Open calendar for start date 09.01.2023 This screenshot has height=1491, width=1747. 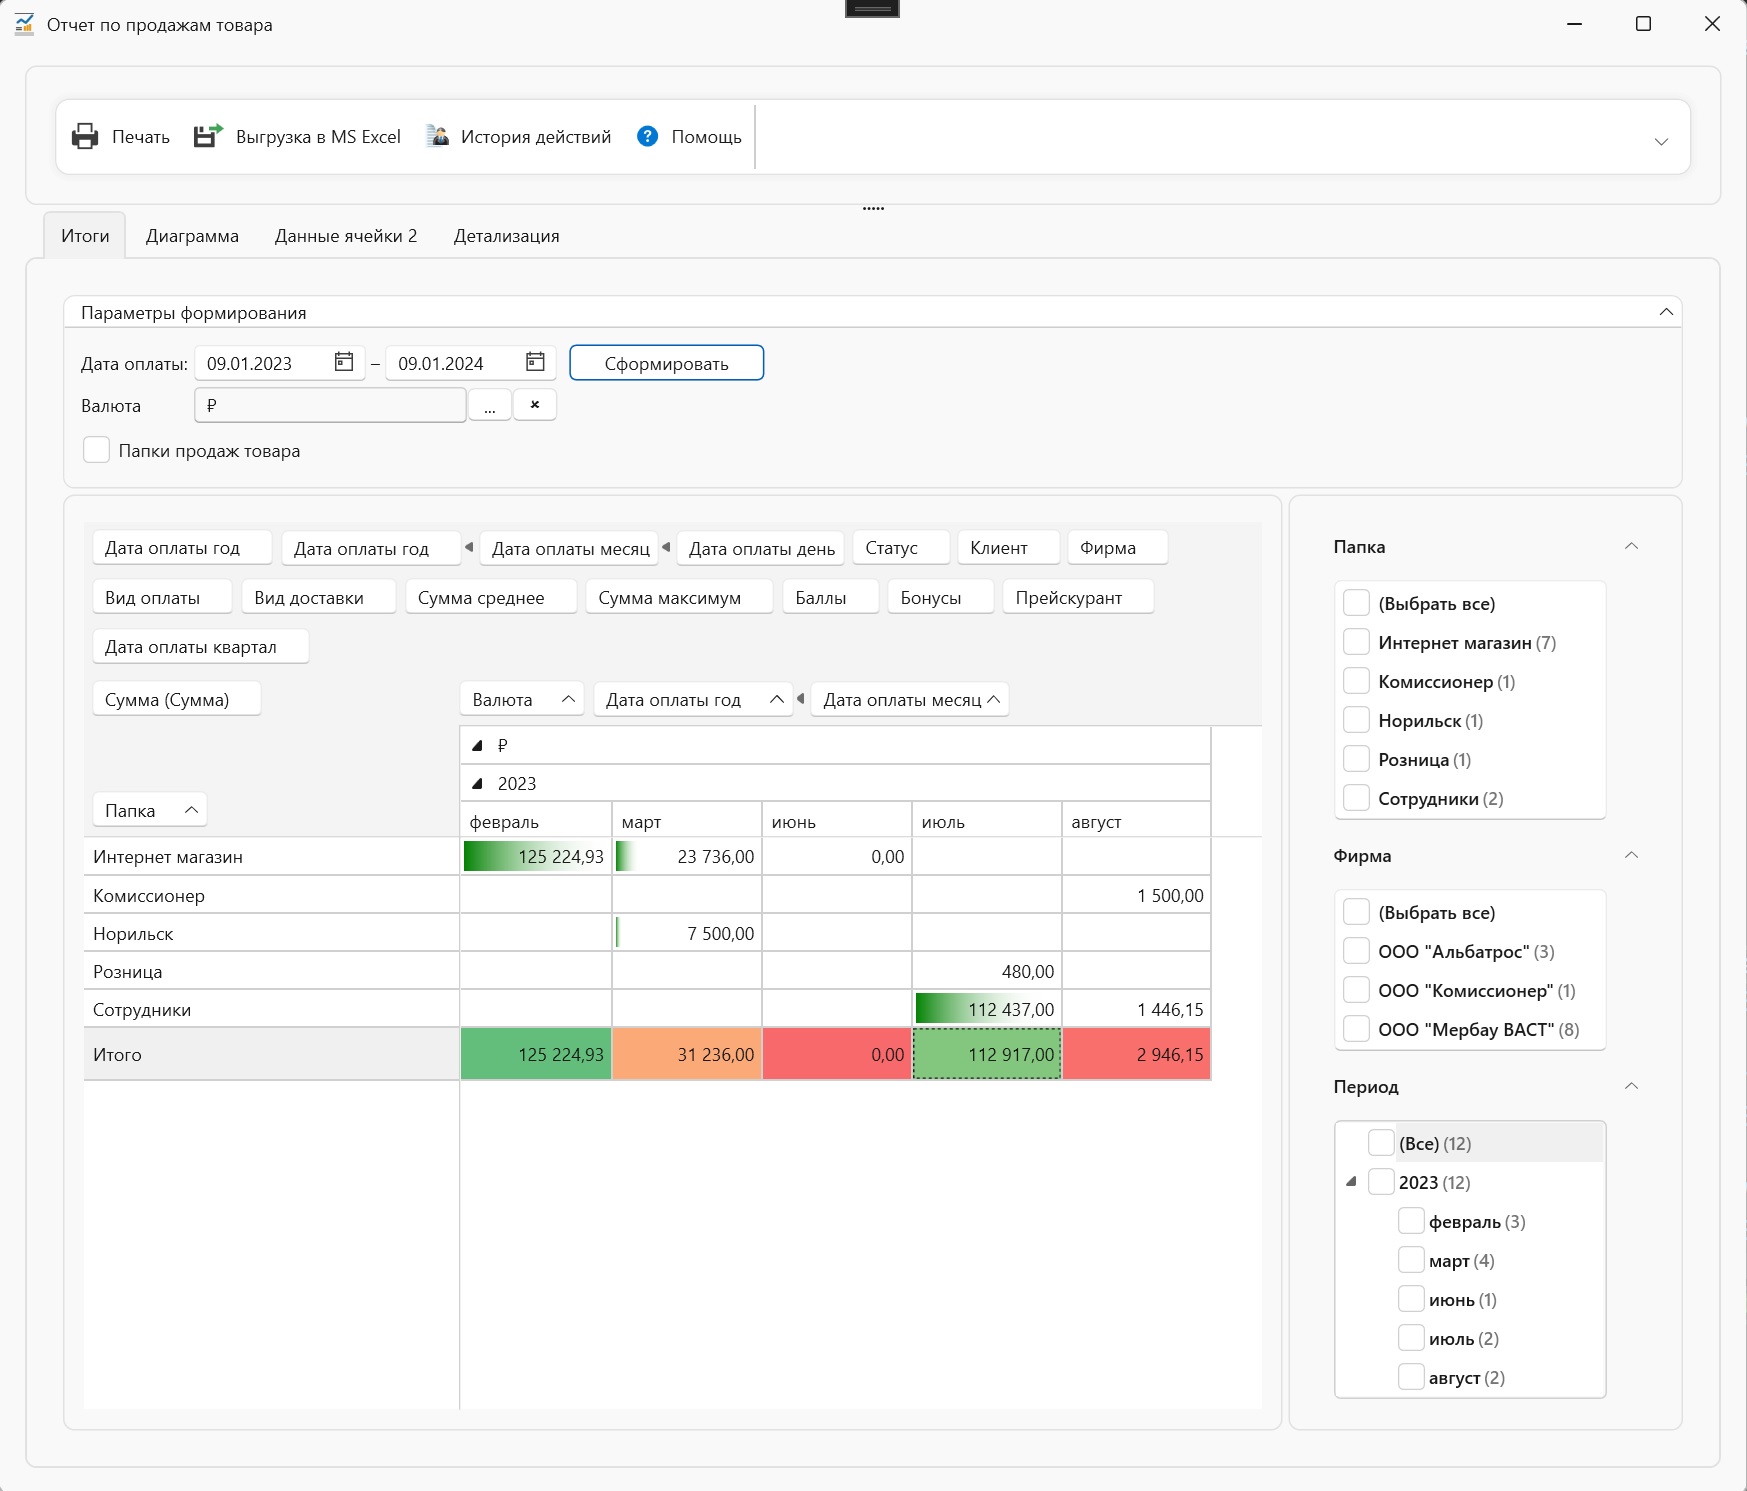click(344, 362)
